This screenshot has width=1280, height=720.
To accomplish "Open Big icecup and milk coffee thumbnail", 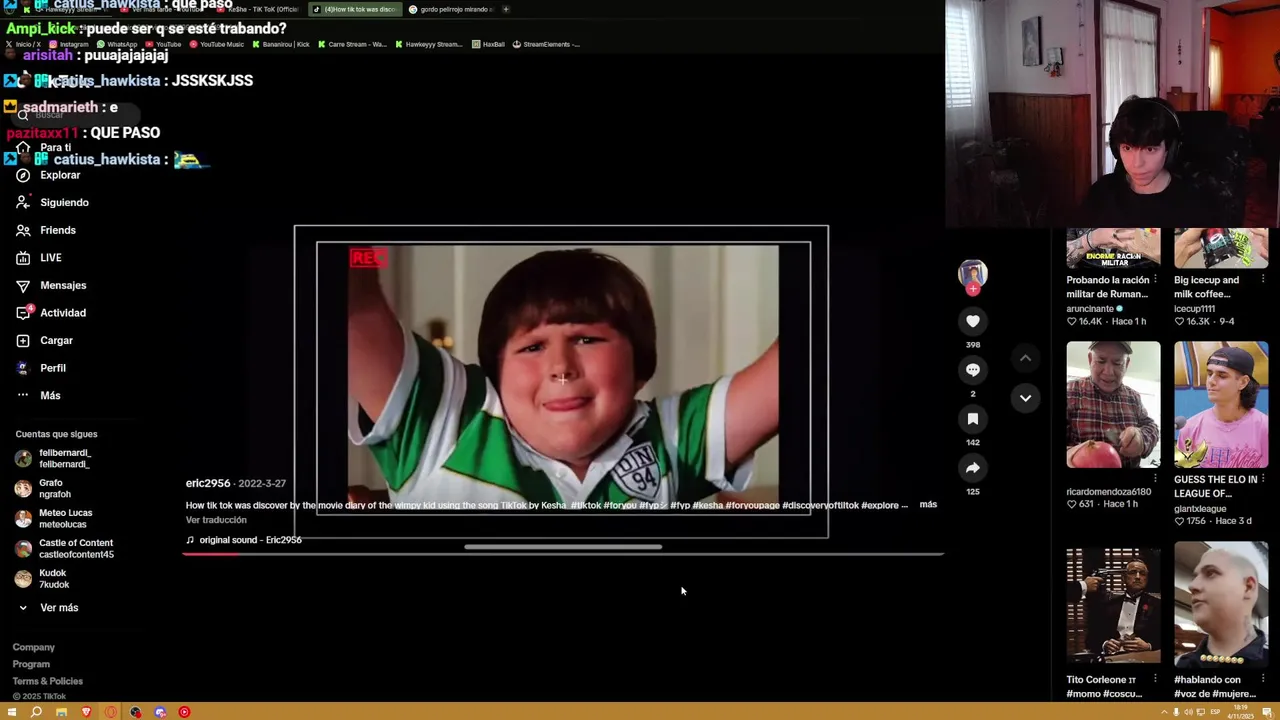I will 1221,248.
